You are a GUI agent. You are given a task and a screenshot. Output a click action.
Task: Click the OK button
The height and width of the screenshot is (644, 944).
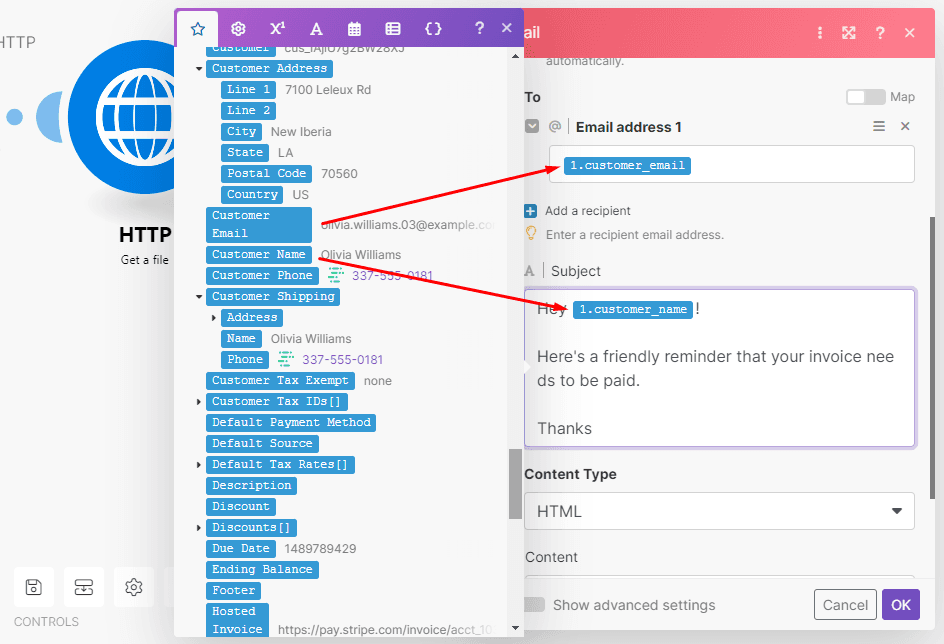[x=900, y=605]
